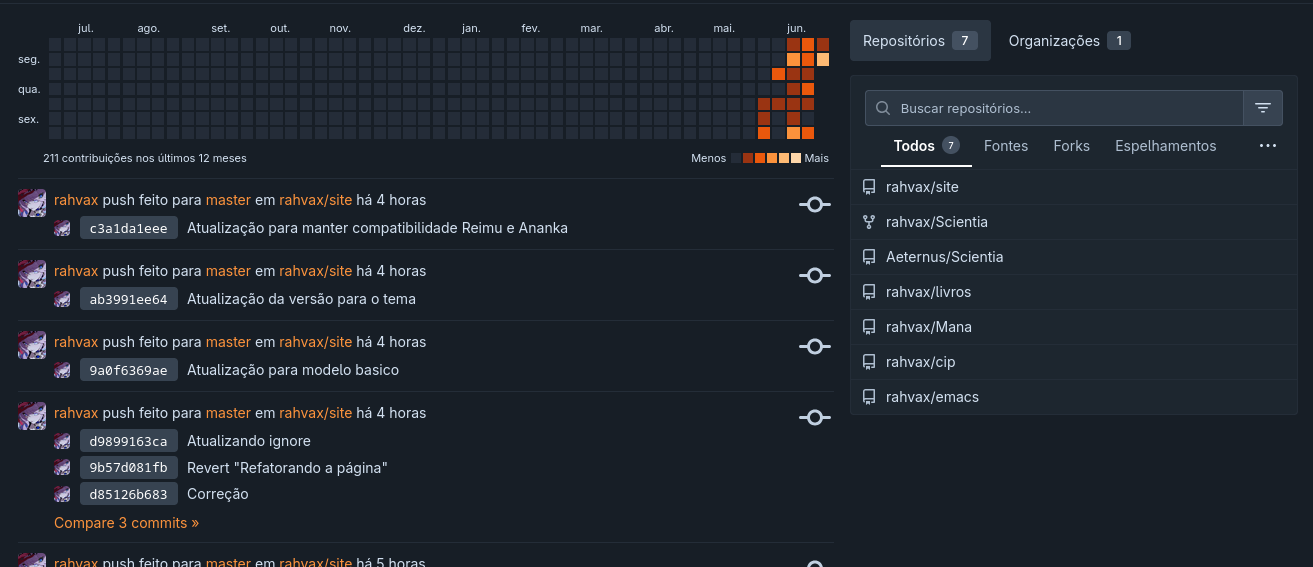Click the master branch link in first push
The width and height of the screenshot is (1313, 567).
228,200
